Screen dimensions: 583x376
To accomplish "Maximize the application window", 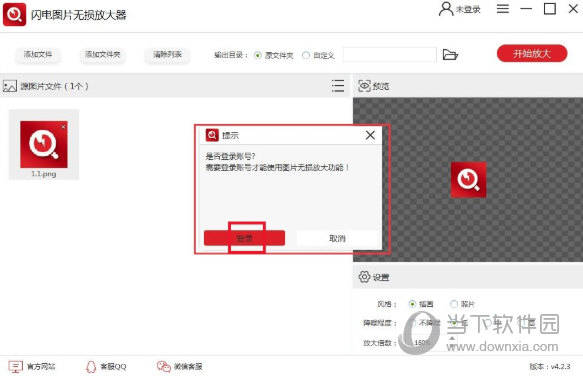I will pos(550,9).
